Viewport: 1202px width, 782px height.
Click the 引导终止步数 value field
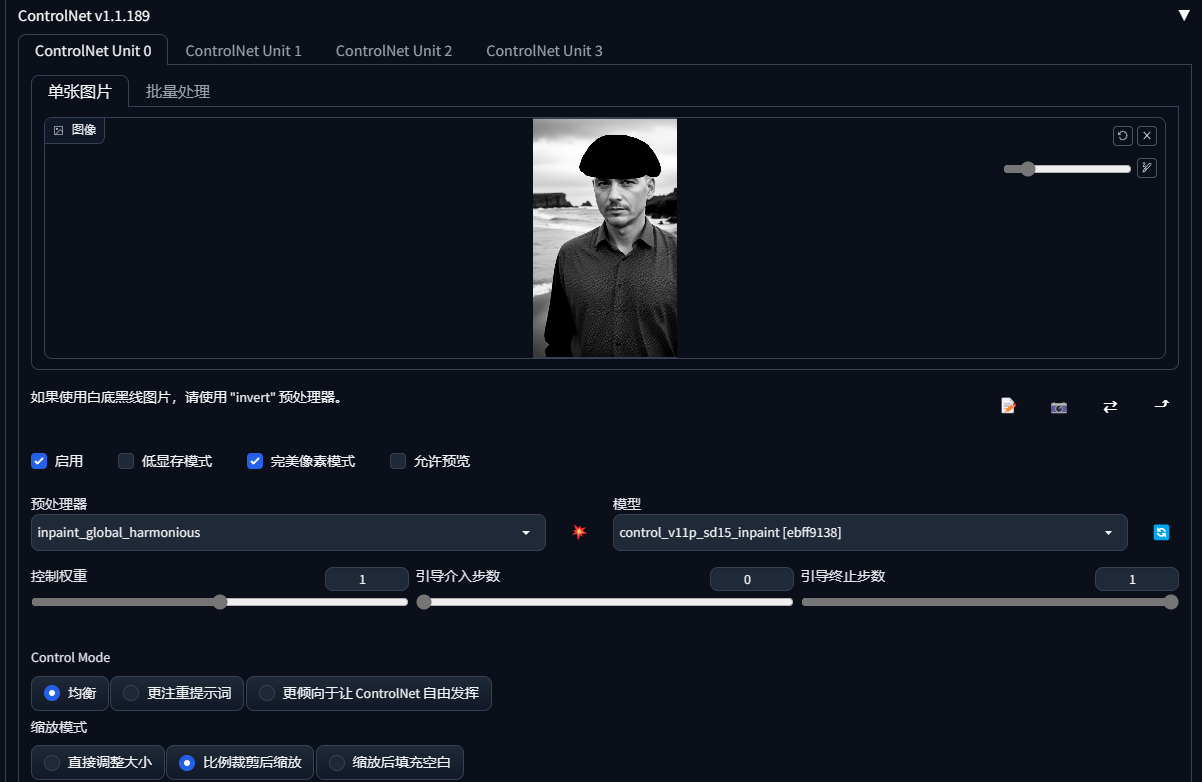pos(1136,579)
